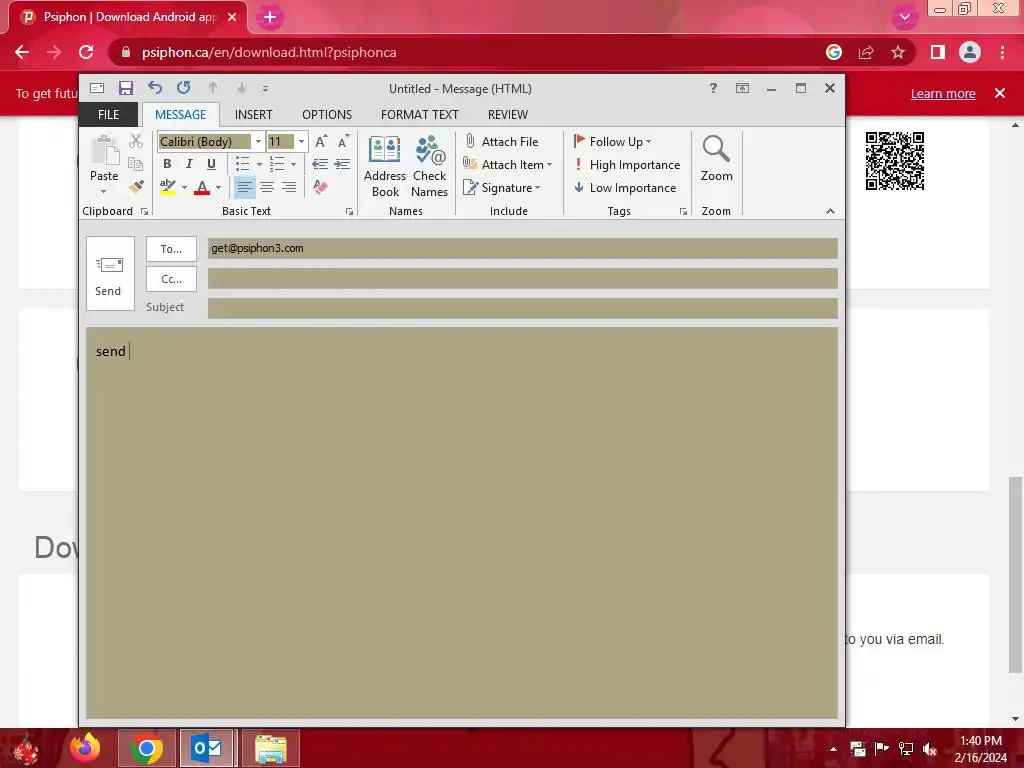Align text to the right

(289, 188)
